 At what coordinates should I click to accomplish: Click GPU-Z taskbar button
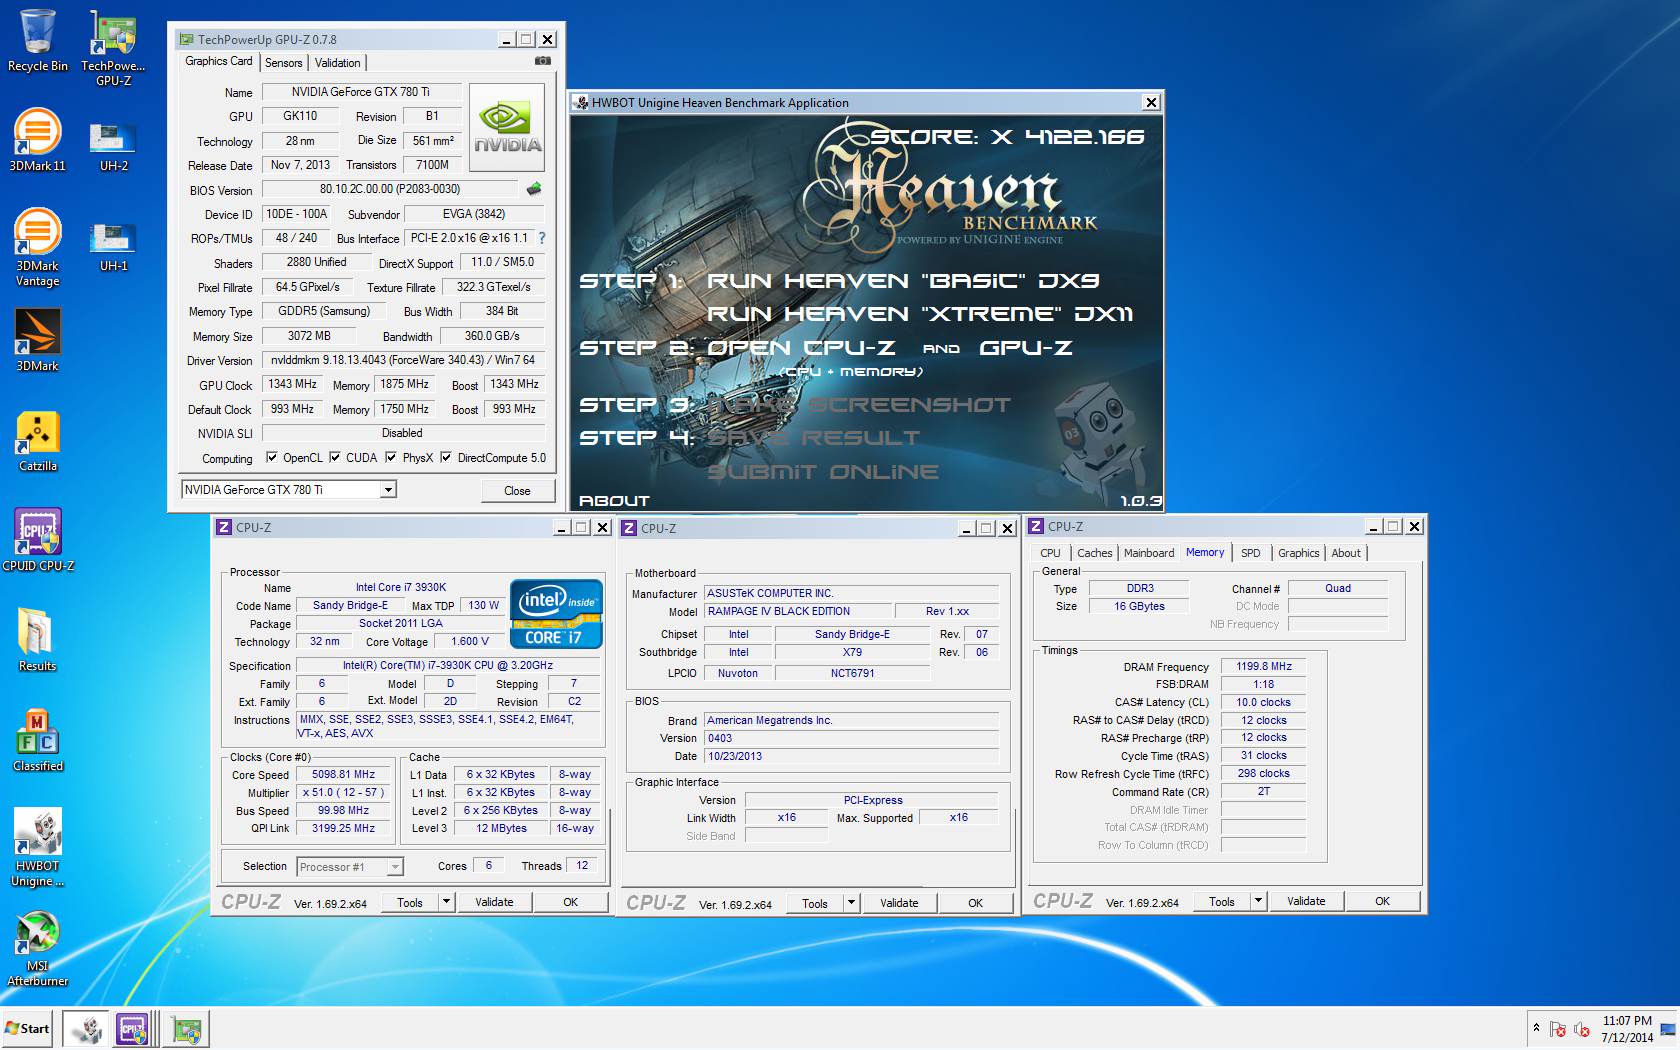tap(186, 1029)
